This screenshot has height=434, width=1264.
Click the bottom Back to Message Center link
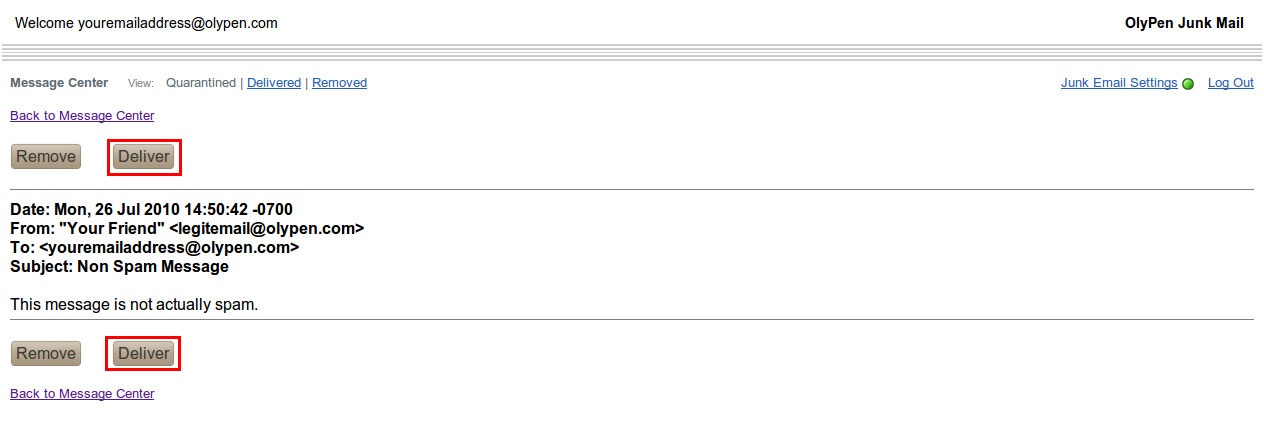82,394
